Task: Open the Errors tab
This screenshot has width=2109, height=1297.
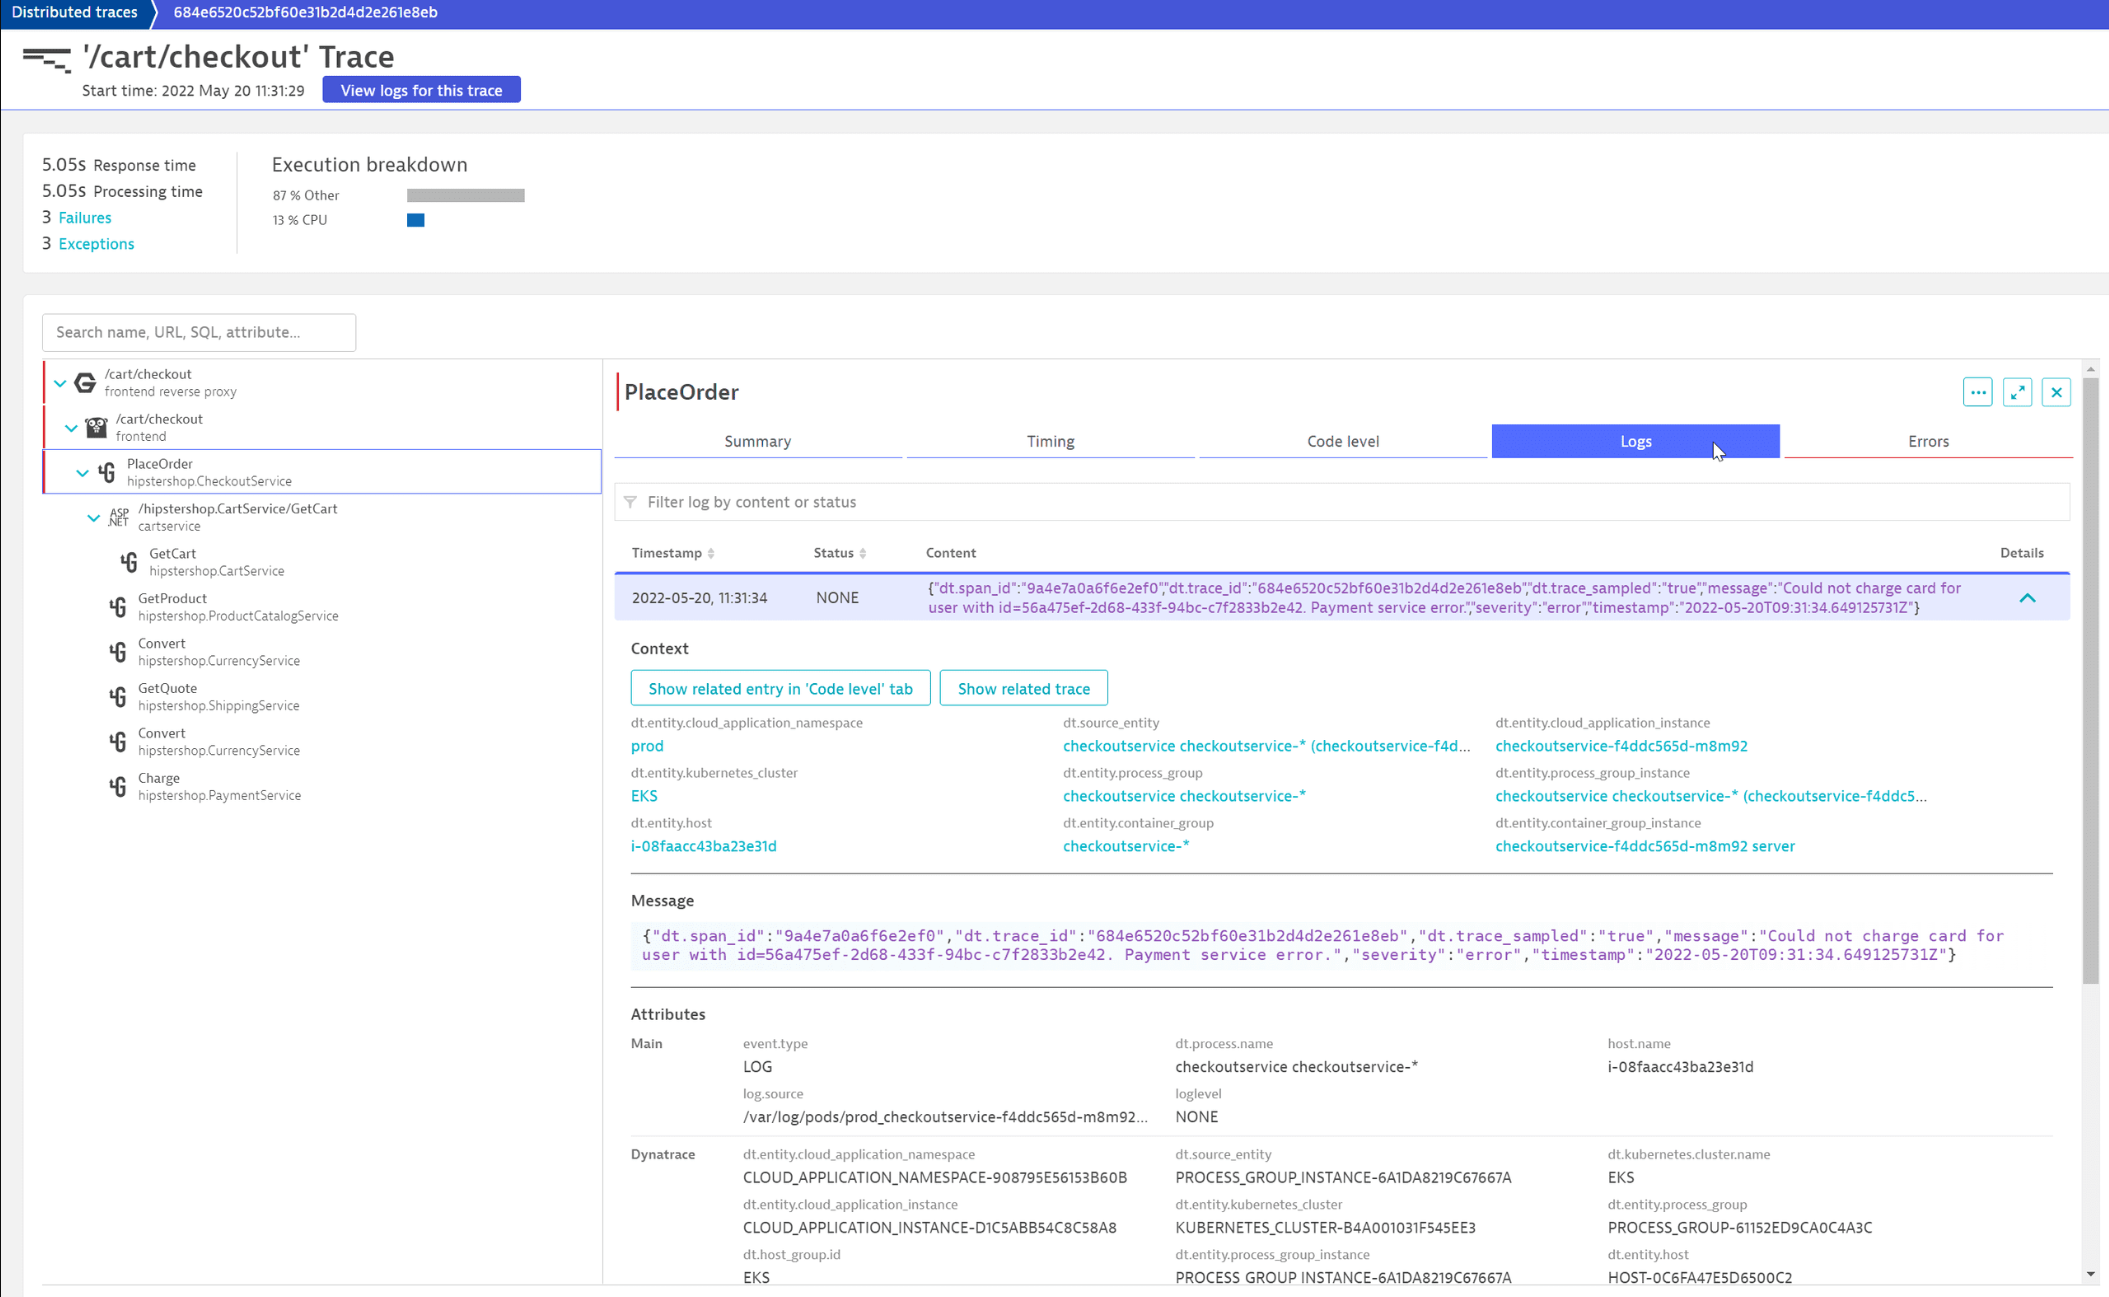Action: tap(1927, 441)
